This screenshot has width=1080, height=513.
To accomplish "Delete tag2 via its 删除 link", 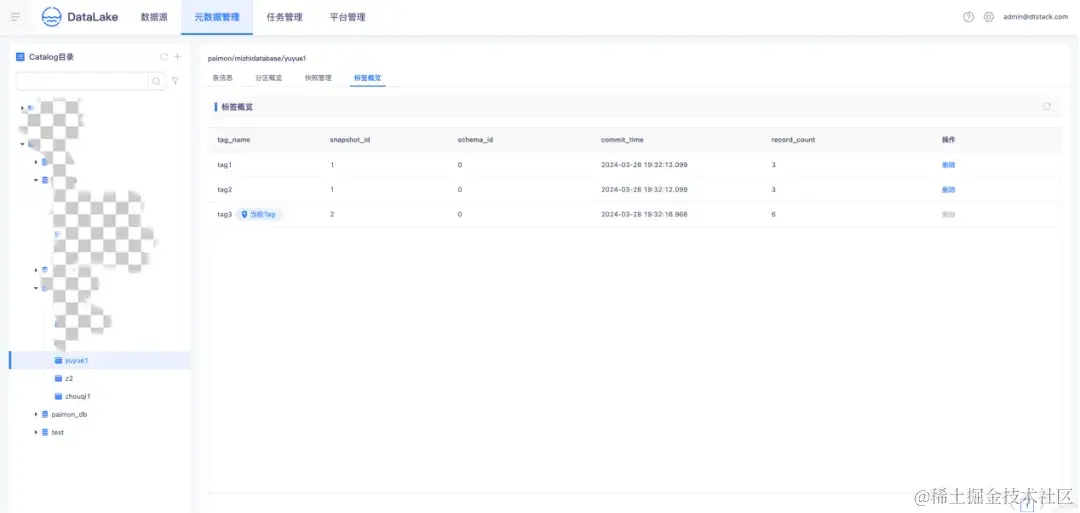I will coord(948,189).
